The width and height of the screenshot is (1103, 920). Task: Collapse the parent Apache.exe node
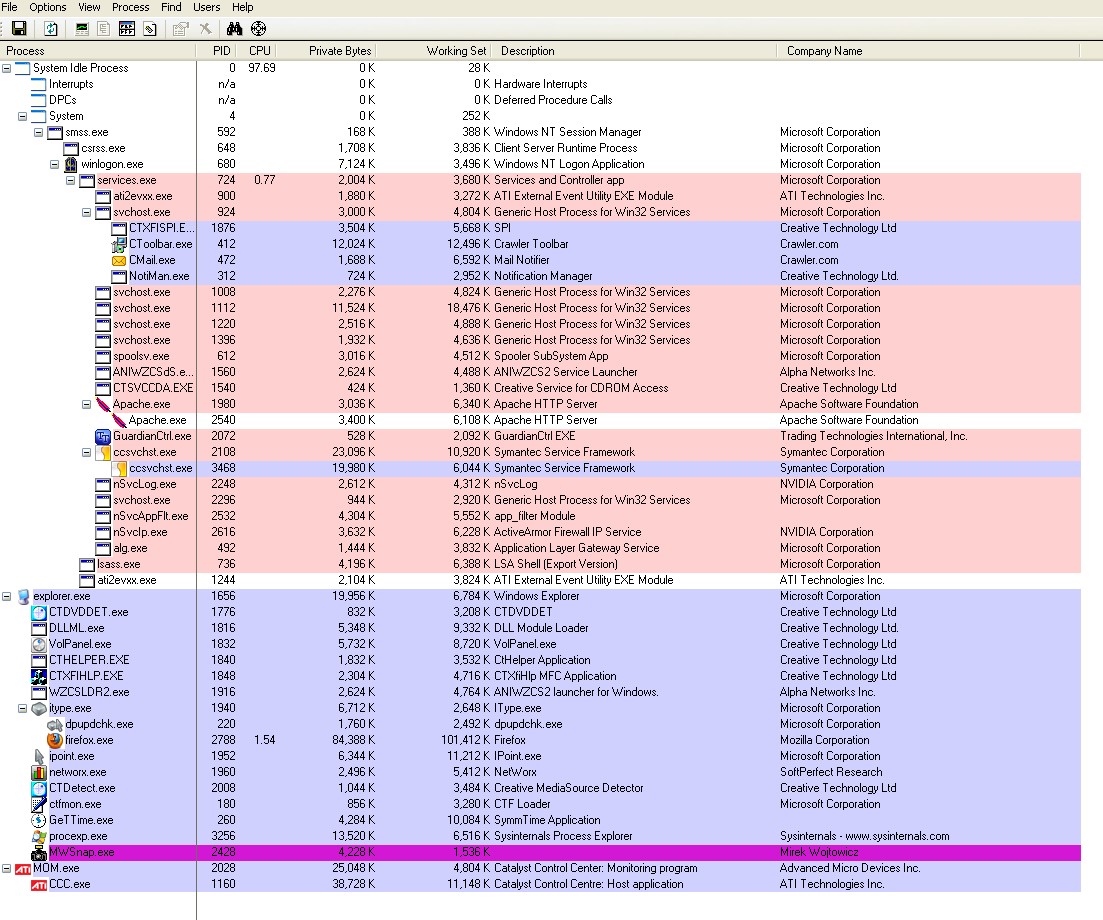87,404
